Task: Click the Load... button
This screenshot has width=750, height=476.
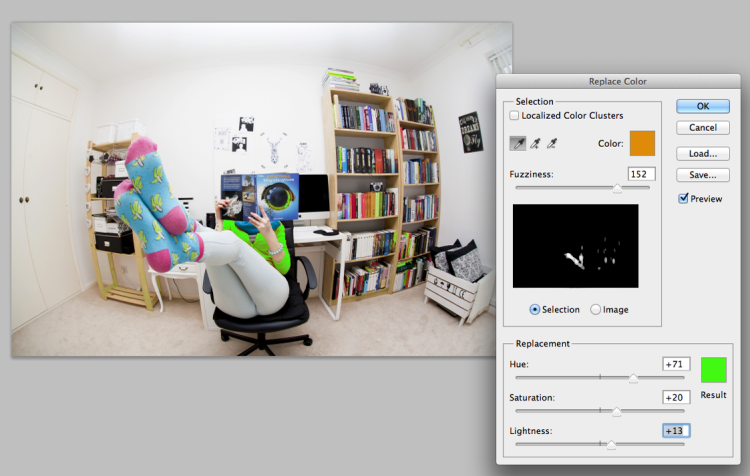Action: click(x=703, y=154)
